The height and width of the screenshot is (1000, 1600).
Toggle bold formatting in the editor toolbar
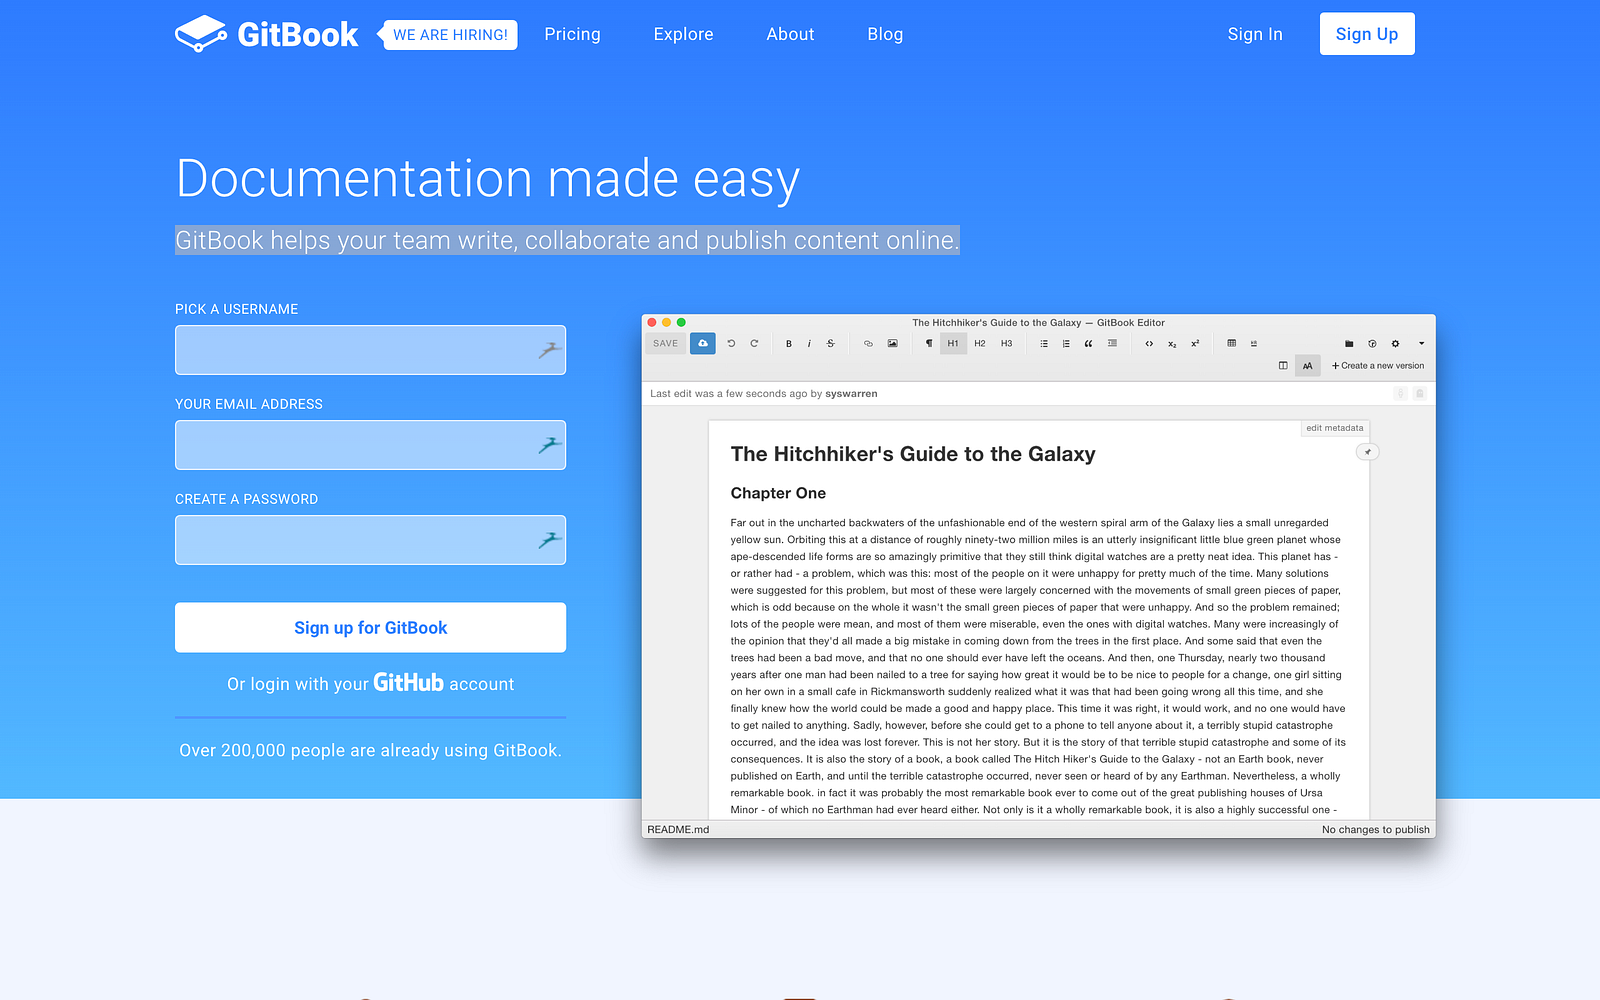[x=789, y=344]
